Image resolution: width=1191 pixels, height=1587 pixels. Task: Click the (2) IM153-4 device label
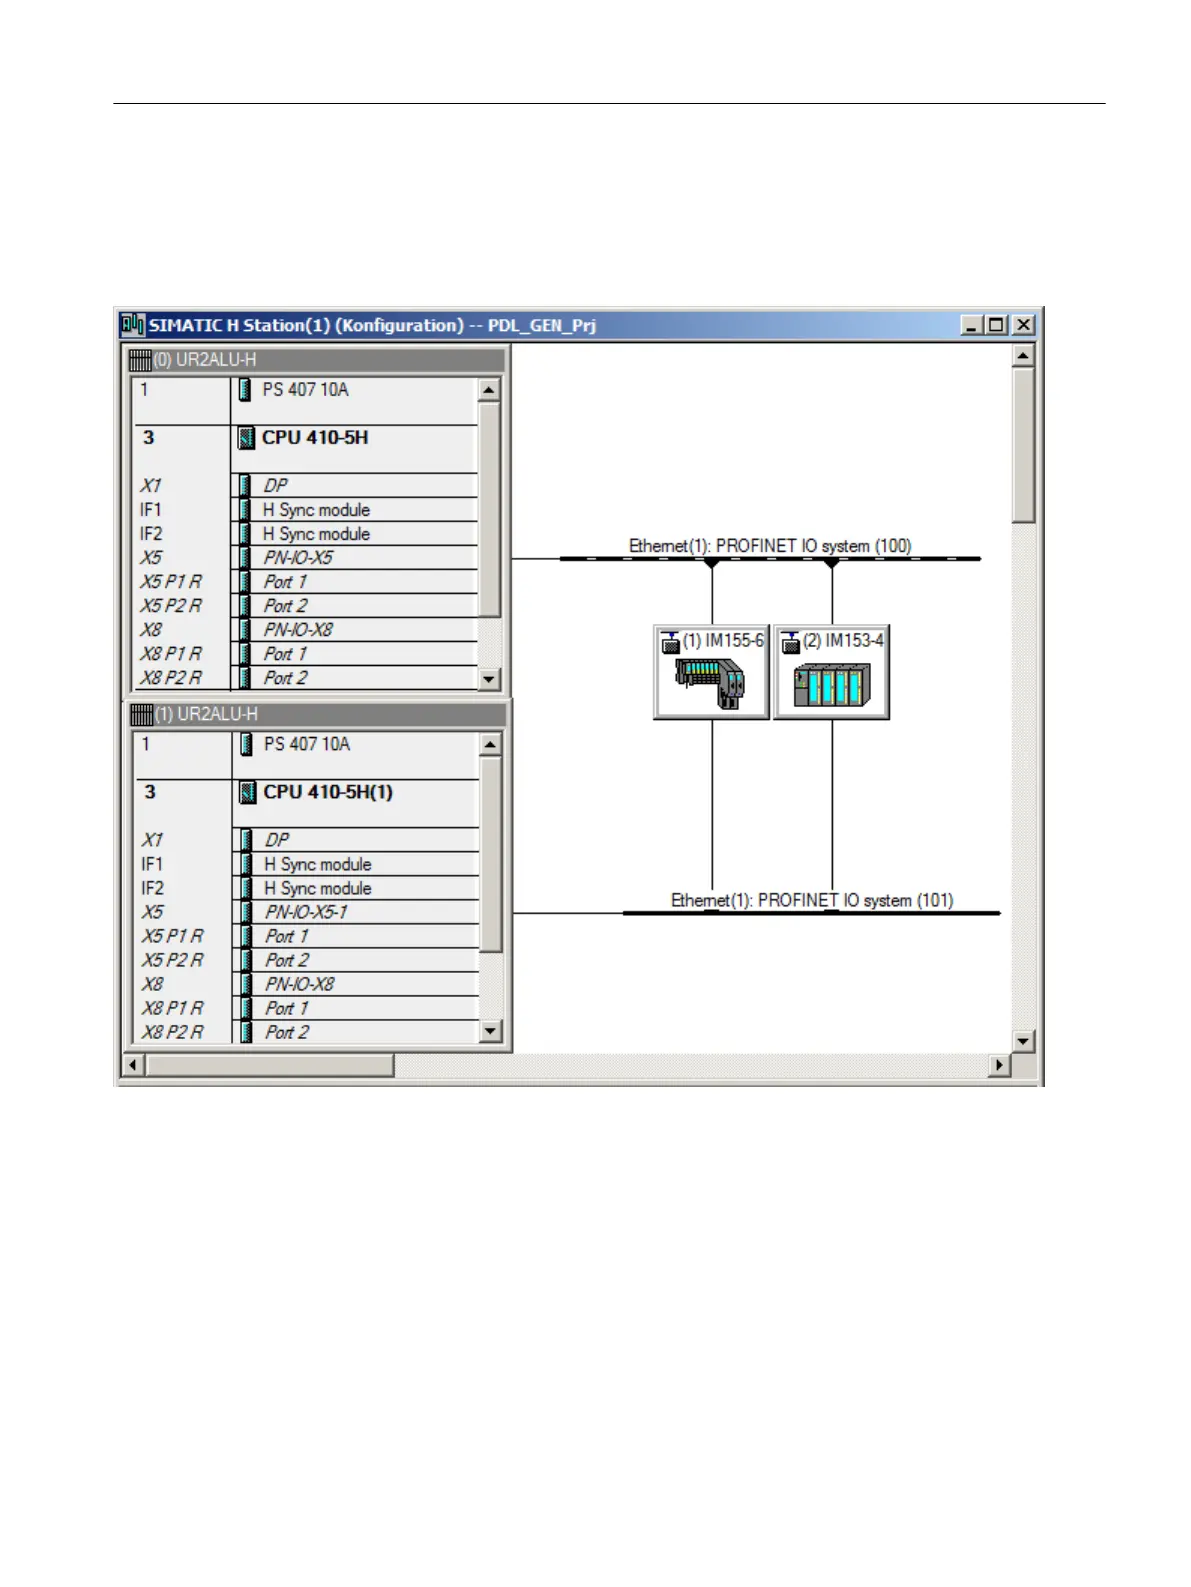click(844, 641)
